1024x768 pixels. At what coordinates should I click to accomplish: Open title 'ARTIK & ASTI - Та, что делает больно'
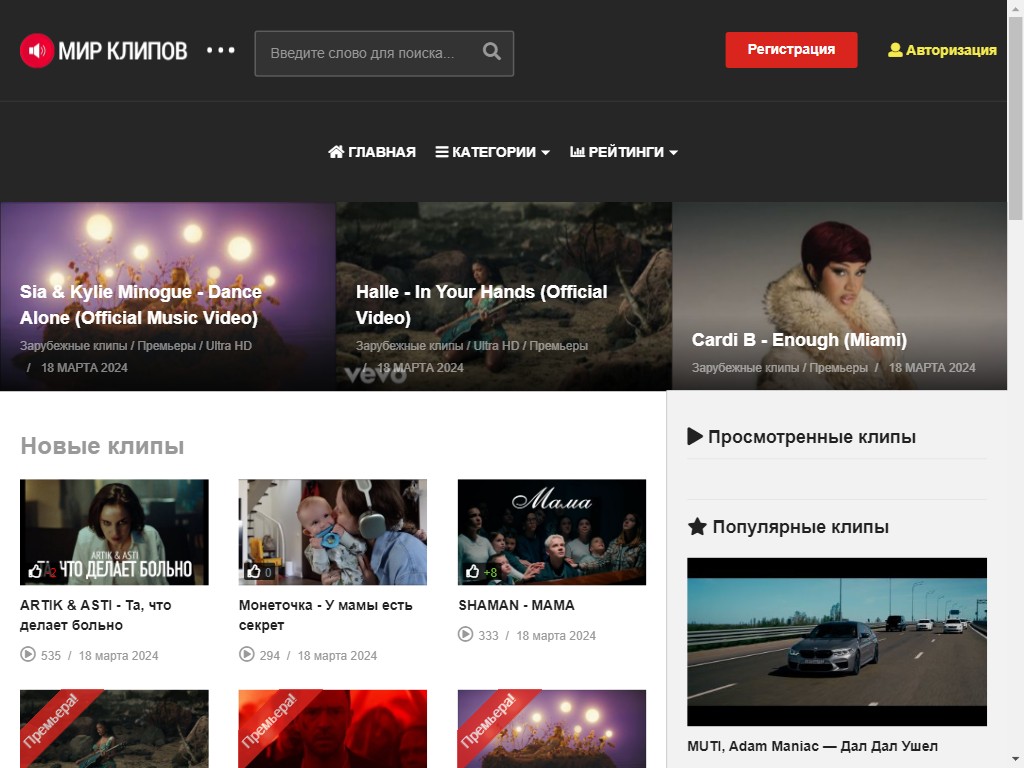pyautogui.click(x=95, y=615)
